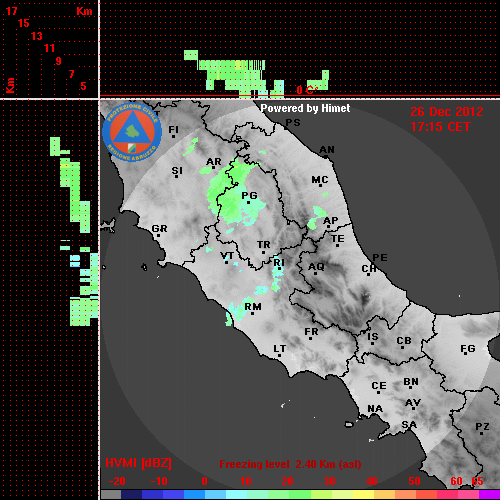Click the '40' dBZ scale value
The image size is (500, 500).
(x=371, y=481)
